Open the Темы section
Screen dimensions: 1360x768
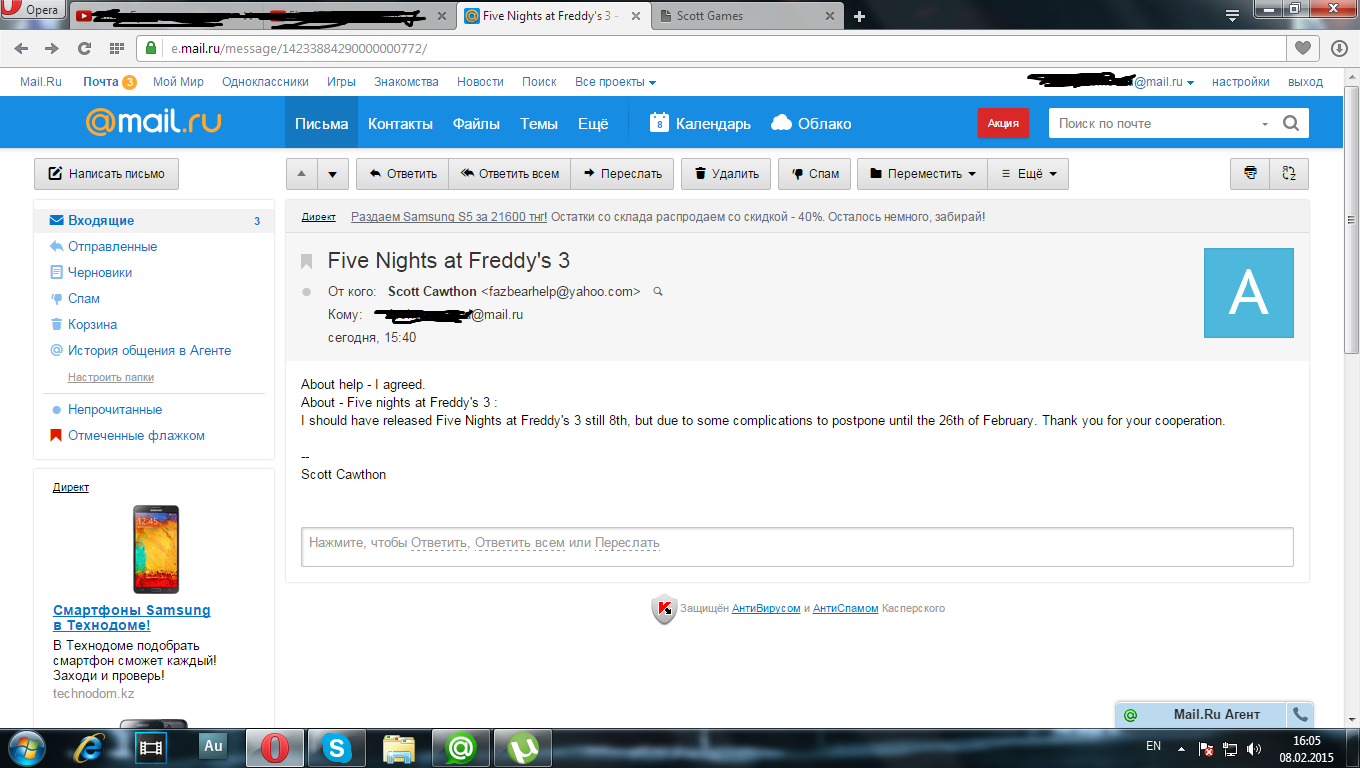(539, 123)
